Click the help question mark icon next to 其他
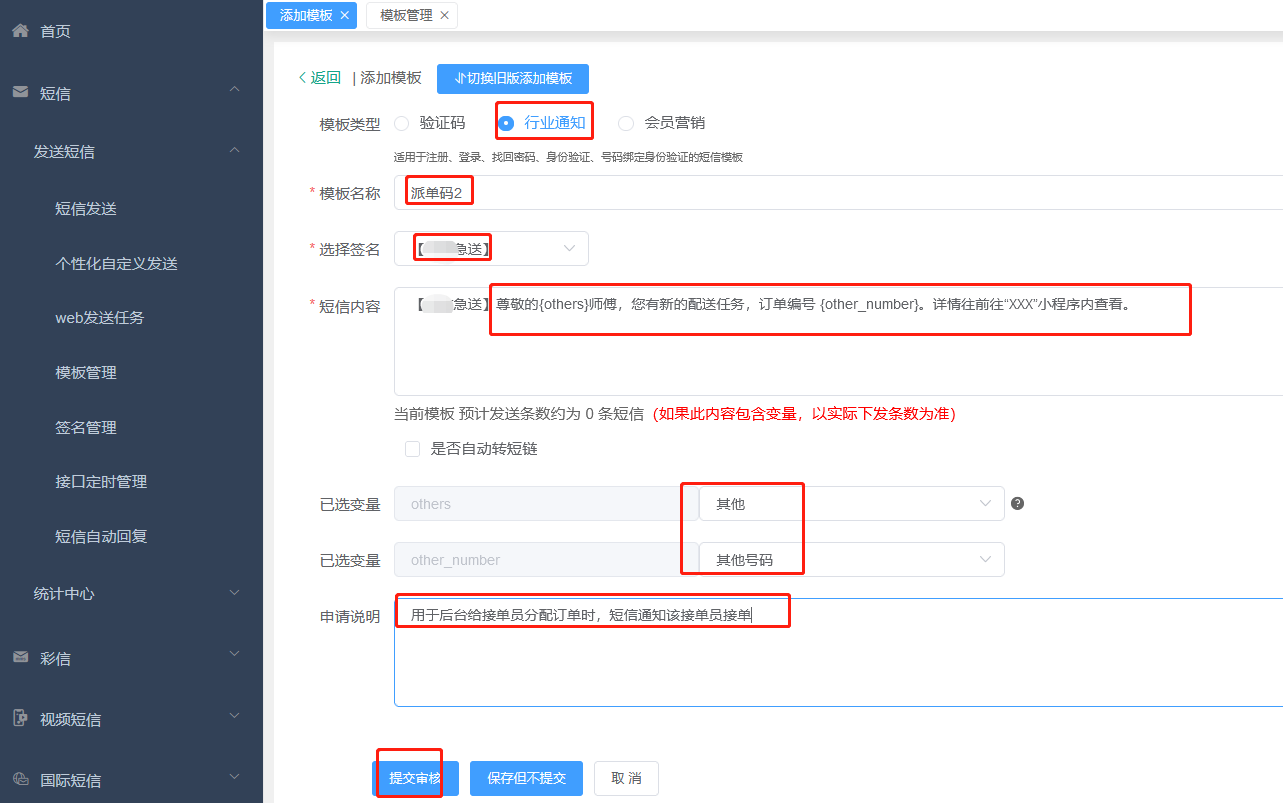 point(1018,503)
